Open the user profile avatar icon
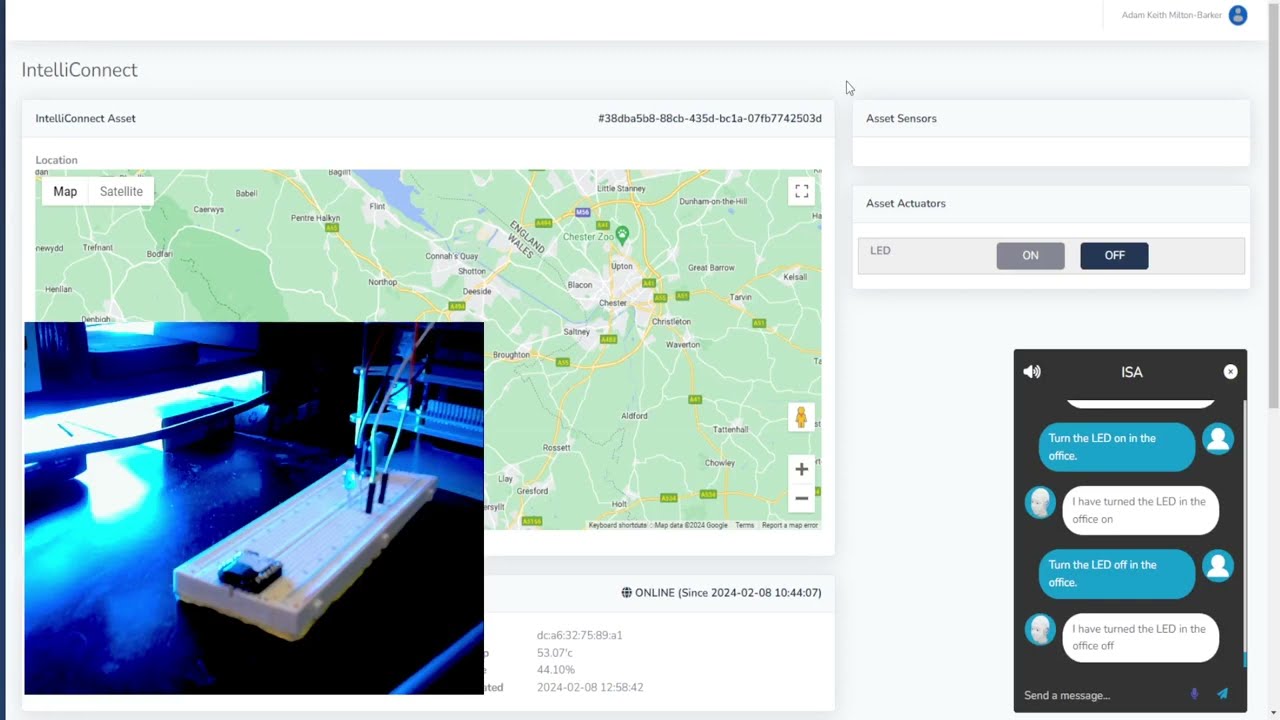 click(x=1238, y=15)
